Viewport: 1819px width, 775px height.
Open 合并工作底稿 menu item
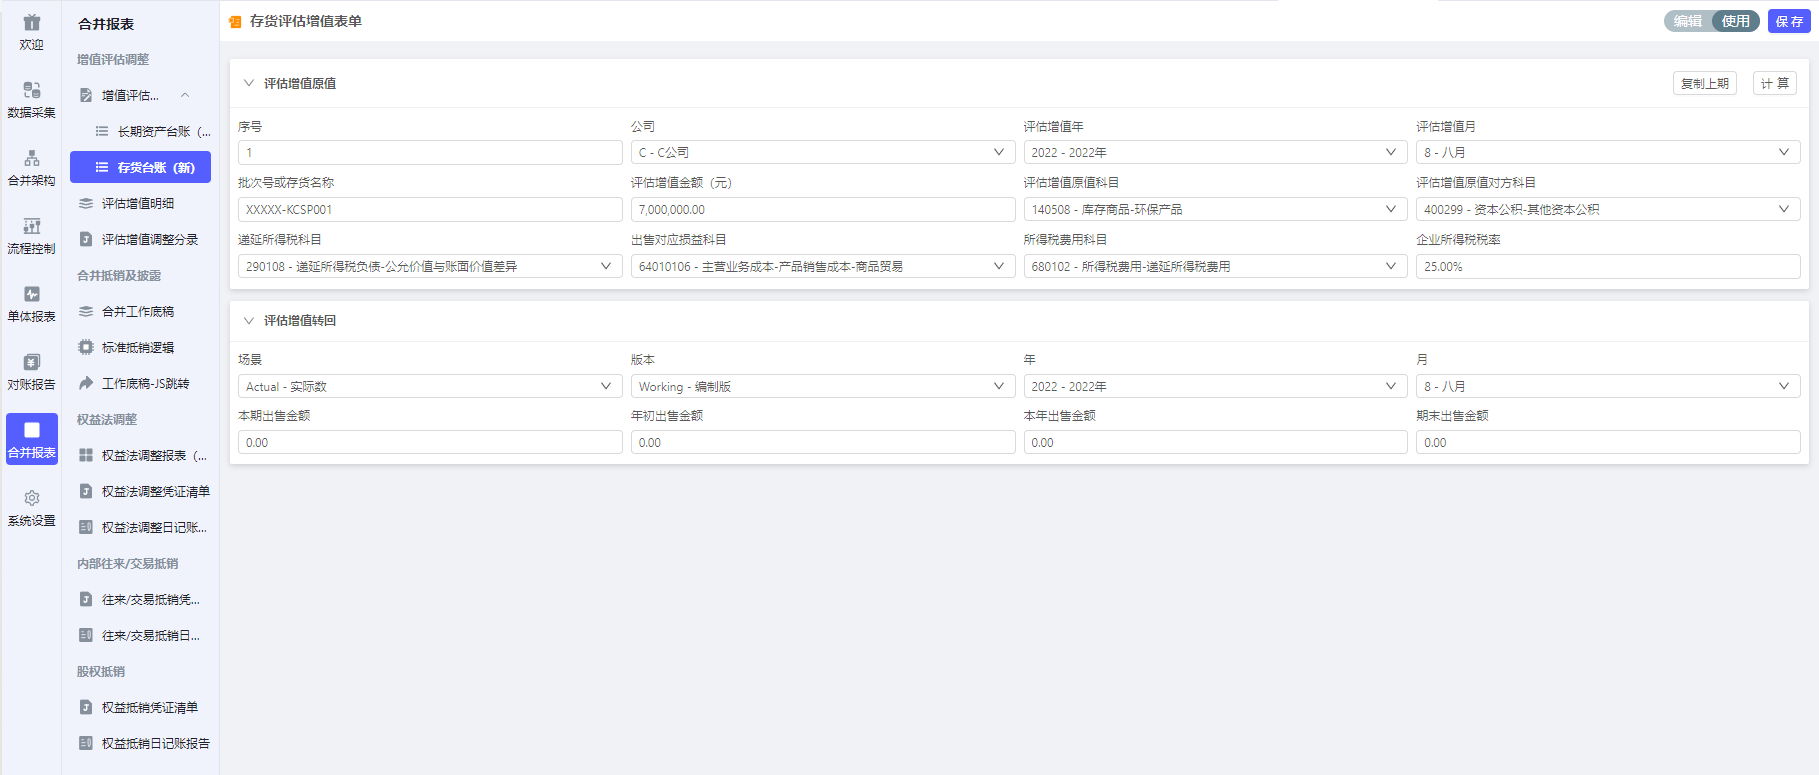pyautogui.click(x=138, y=311)
